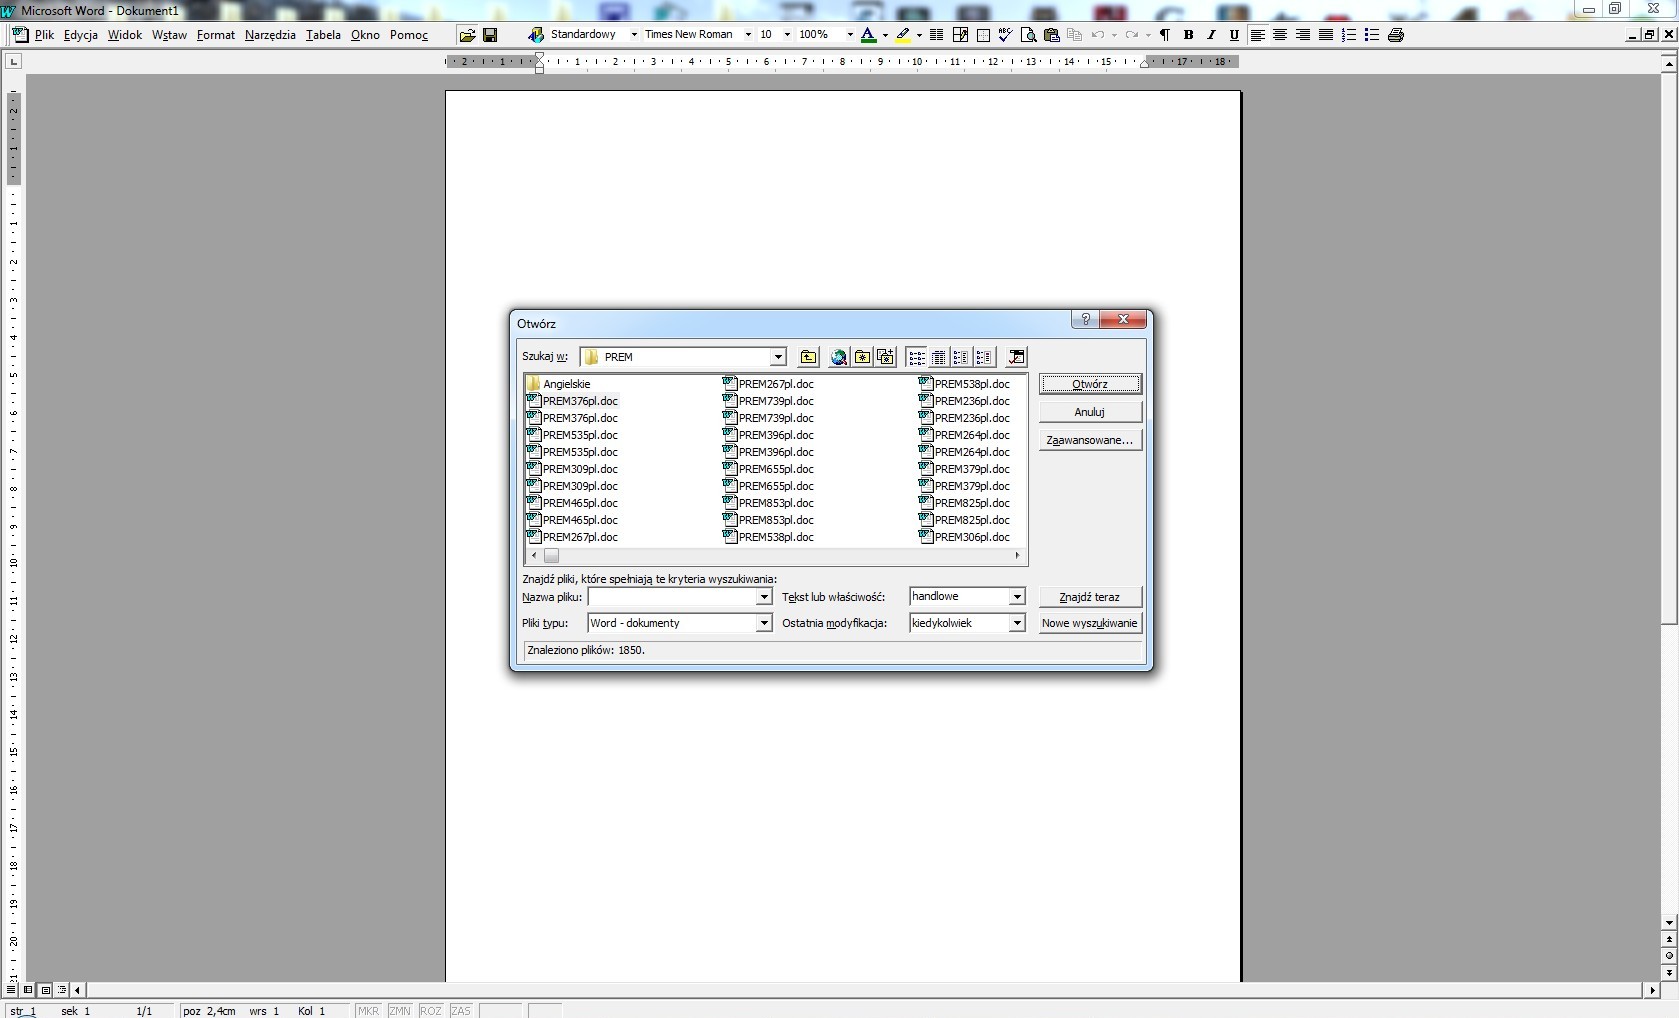The width and height of the screenshot is (1679, 1018).
Task: Open the Standardowy style dropdown
Action: pos(634,35)
